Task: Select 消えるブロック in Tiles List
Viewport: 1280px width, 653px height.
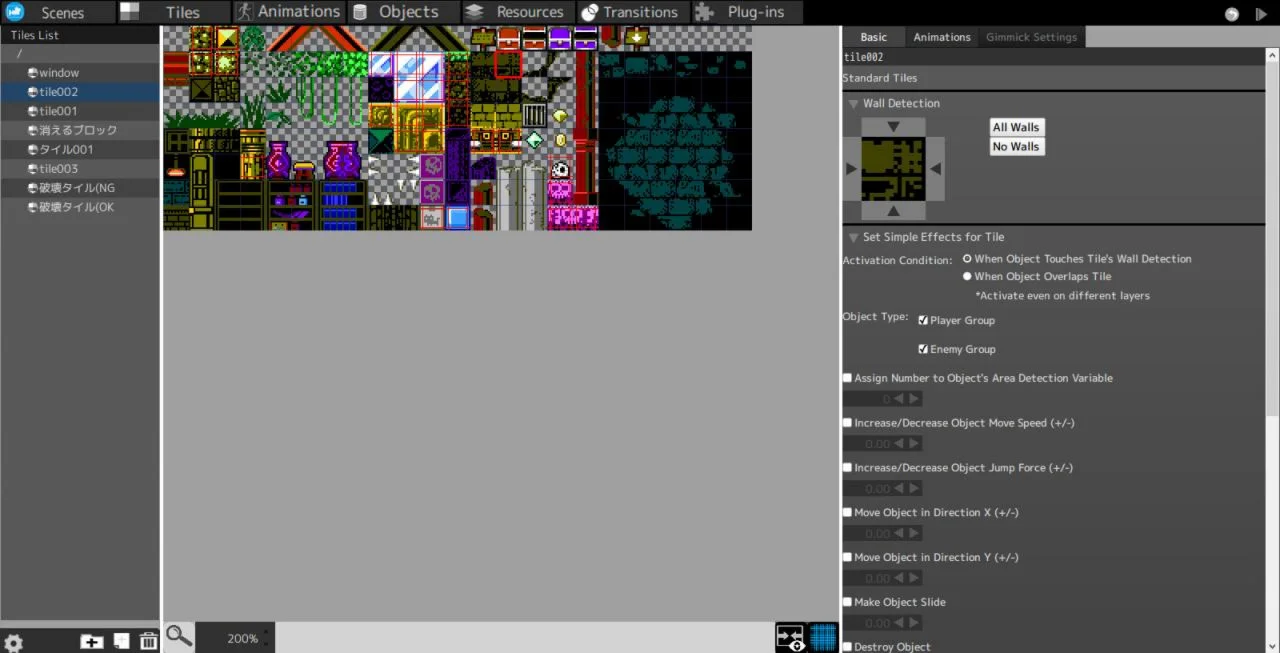Action: (80, 130)
